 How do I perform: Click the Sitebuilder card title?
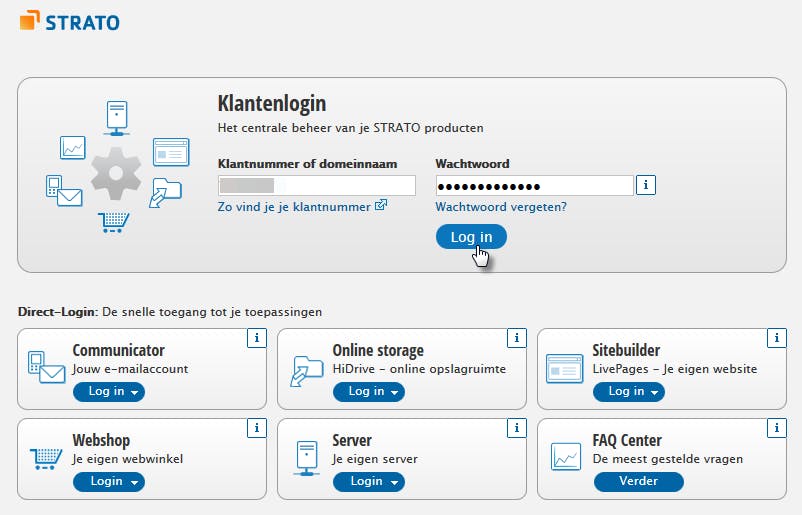(626, 350)
